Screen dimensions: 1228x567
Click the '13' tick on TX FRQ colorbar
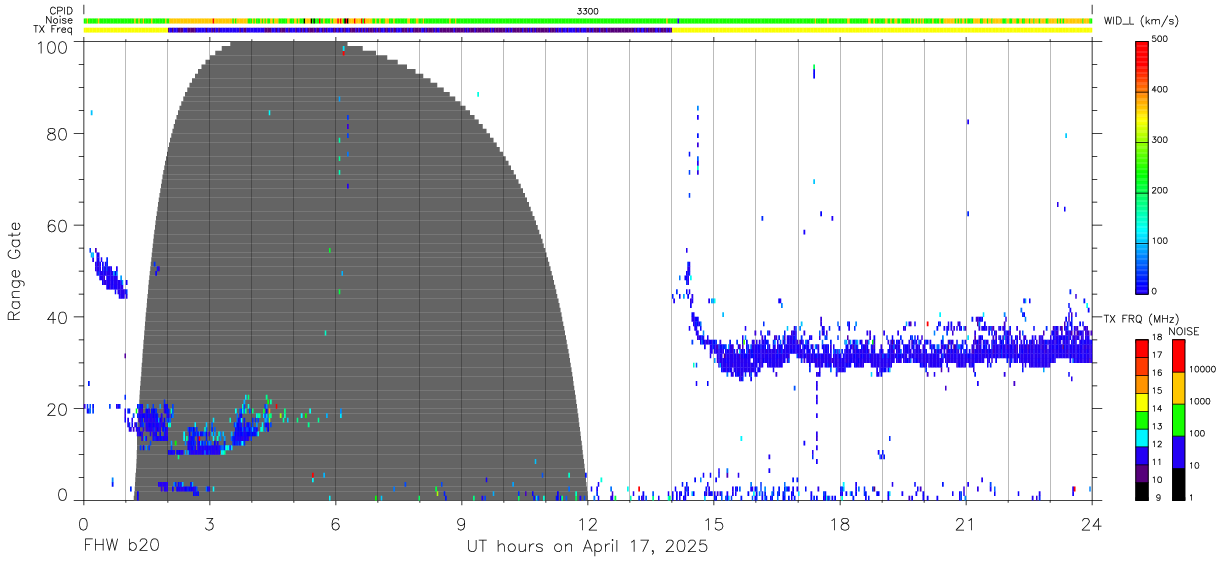click(1158, 428)
